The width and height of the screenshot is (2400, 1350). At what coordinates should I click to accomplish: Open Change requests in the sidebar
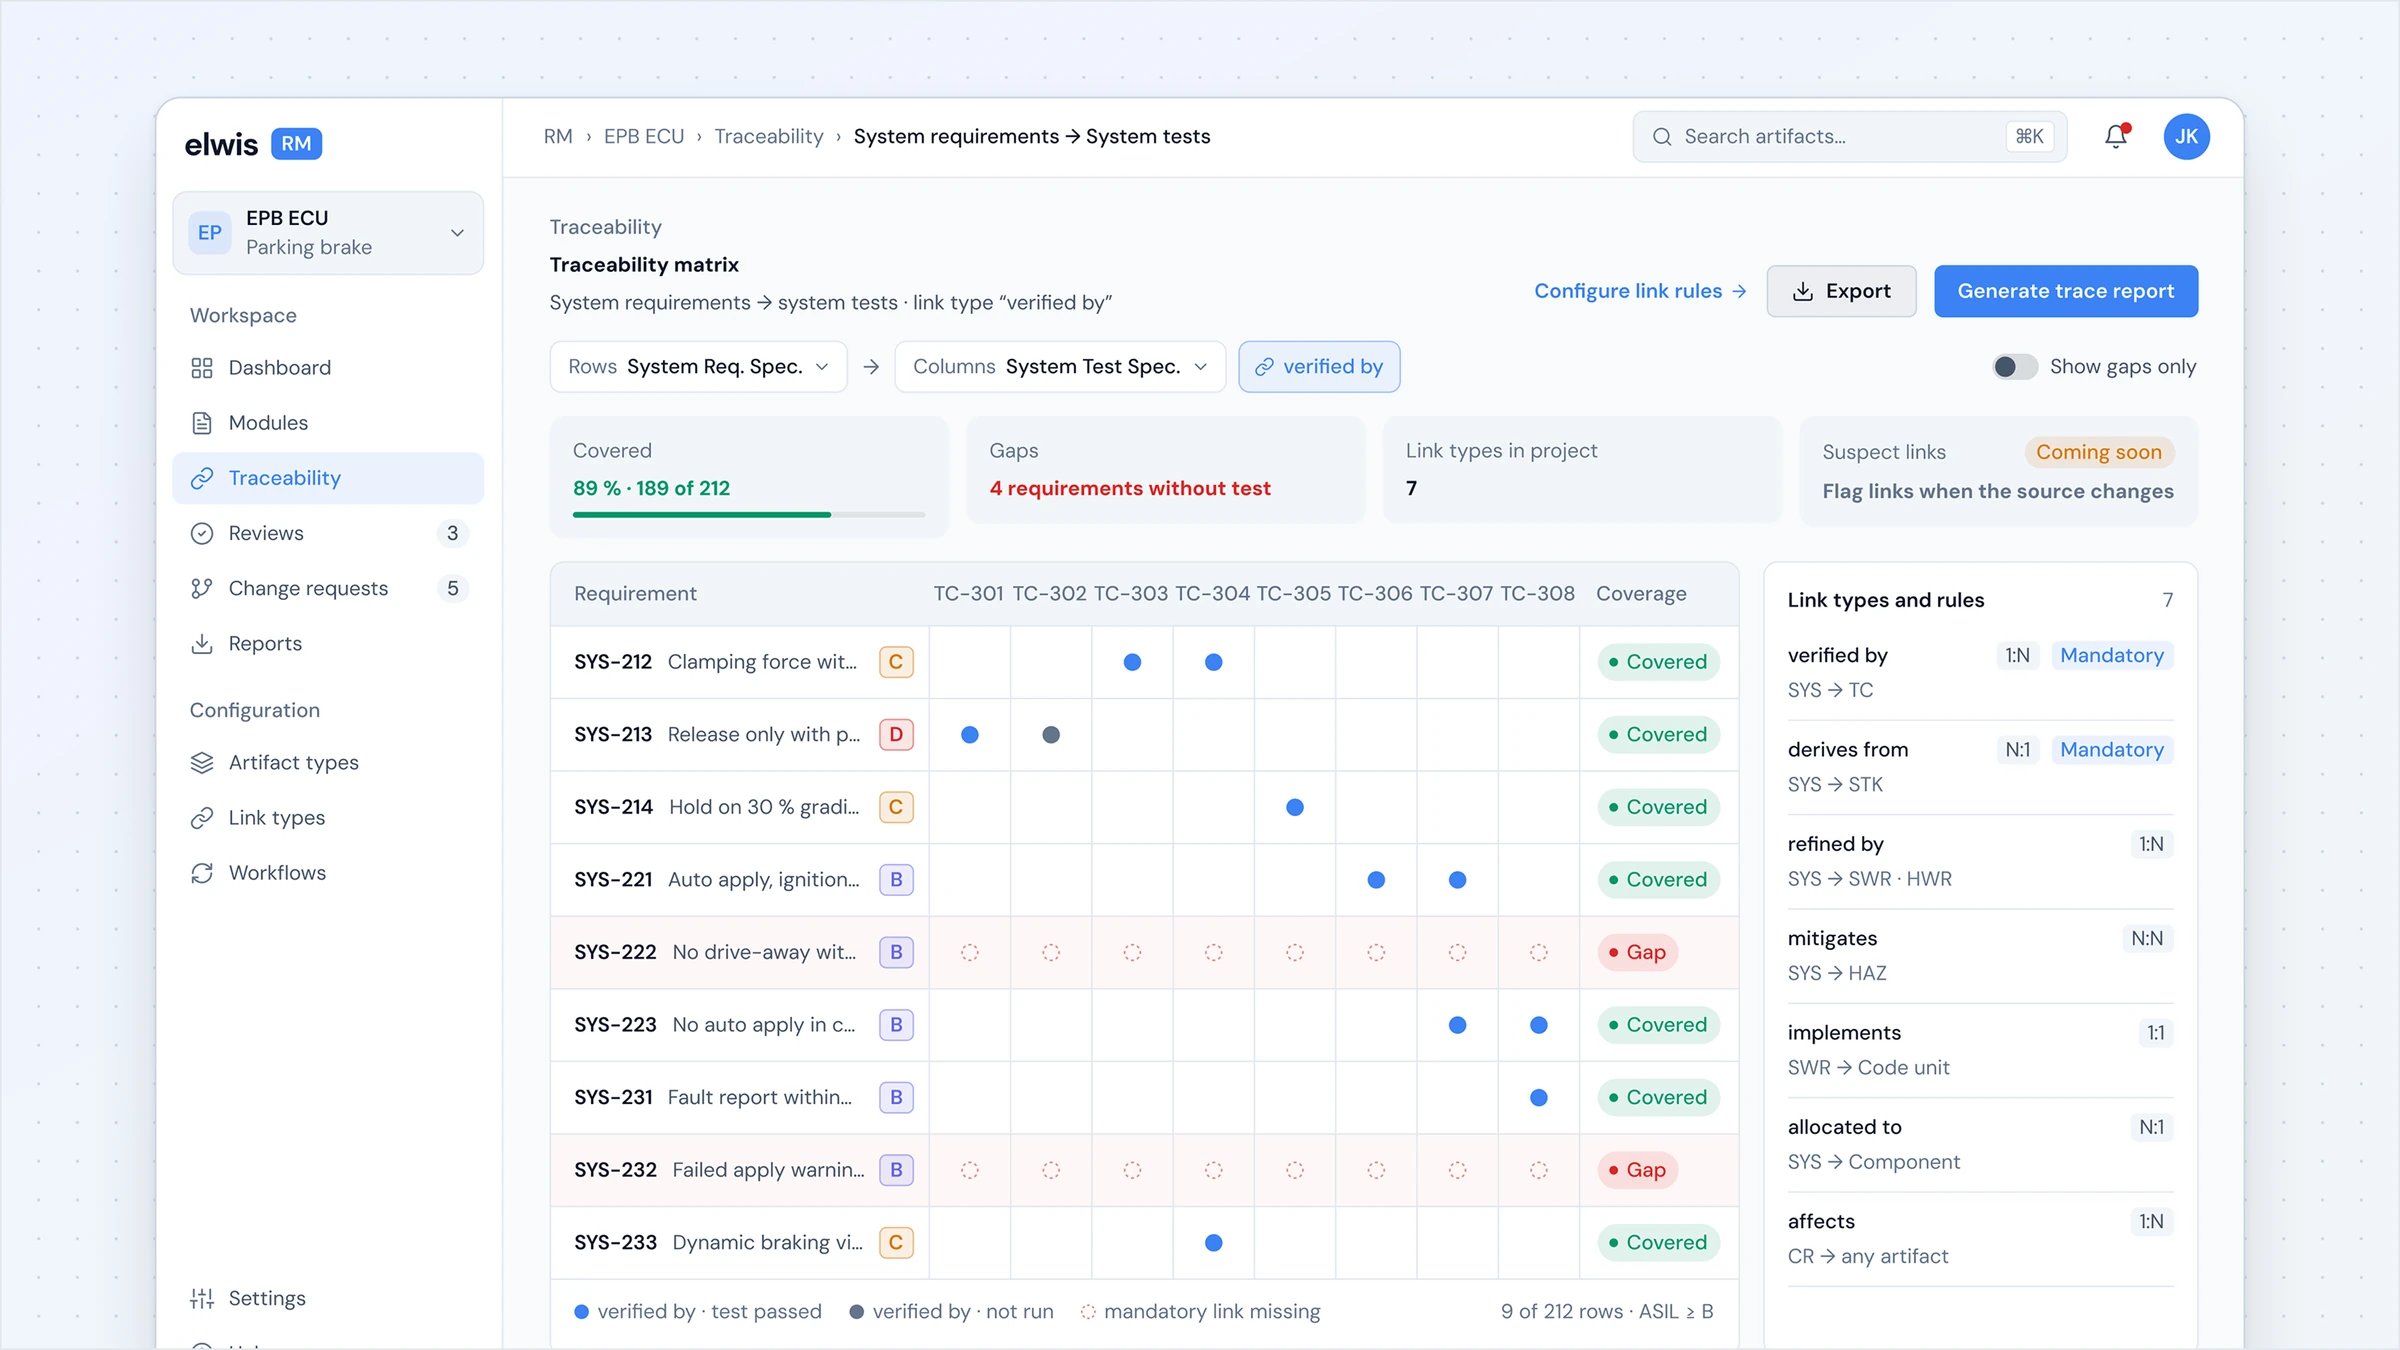(328, 588)
